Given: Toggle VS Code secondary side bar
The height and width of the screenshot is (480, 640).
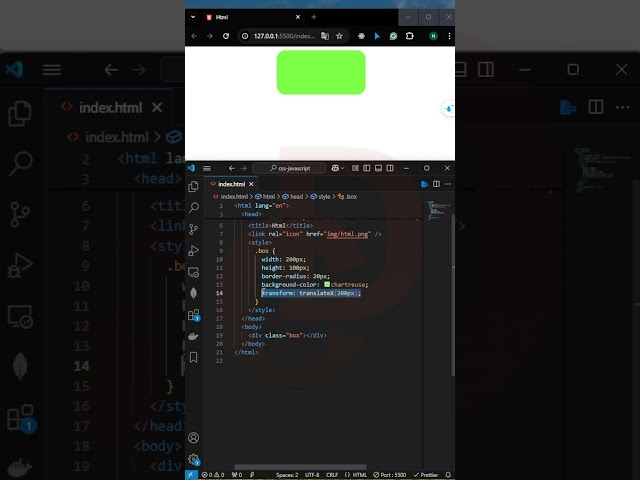Looking at the screenshot, I should click(x=390, y=168).
